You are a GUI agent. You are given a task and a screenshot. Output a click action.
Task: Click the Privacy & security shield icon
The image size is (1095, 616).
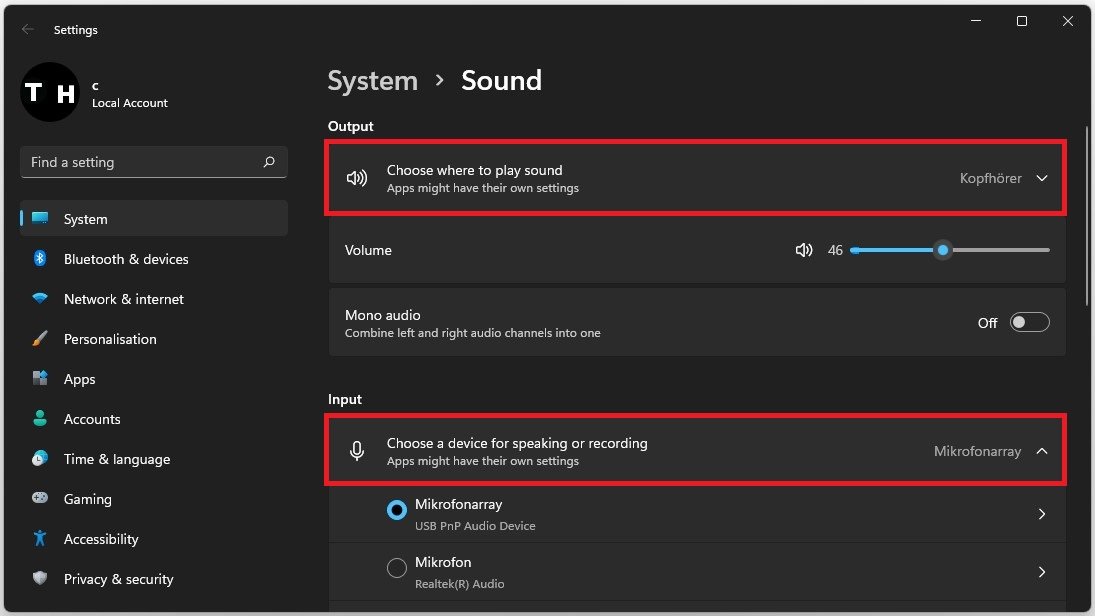[40, 579]
